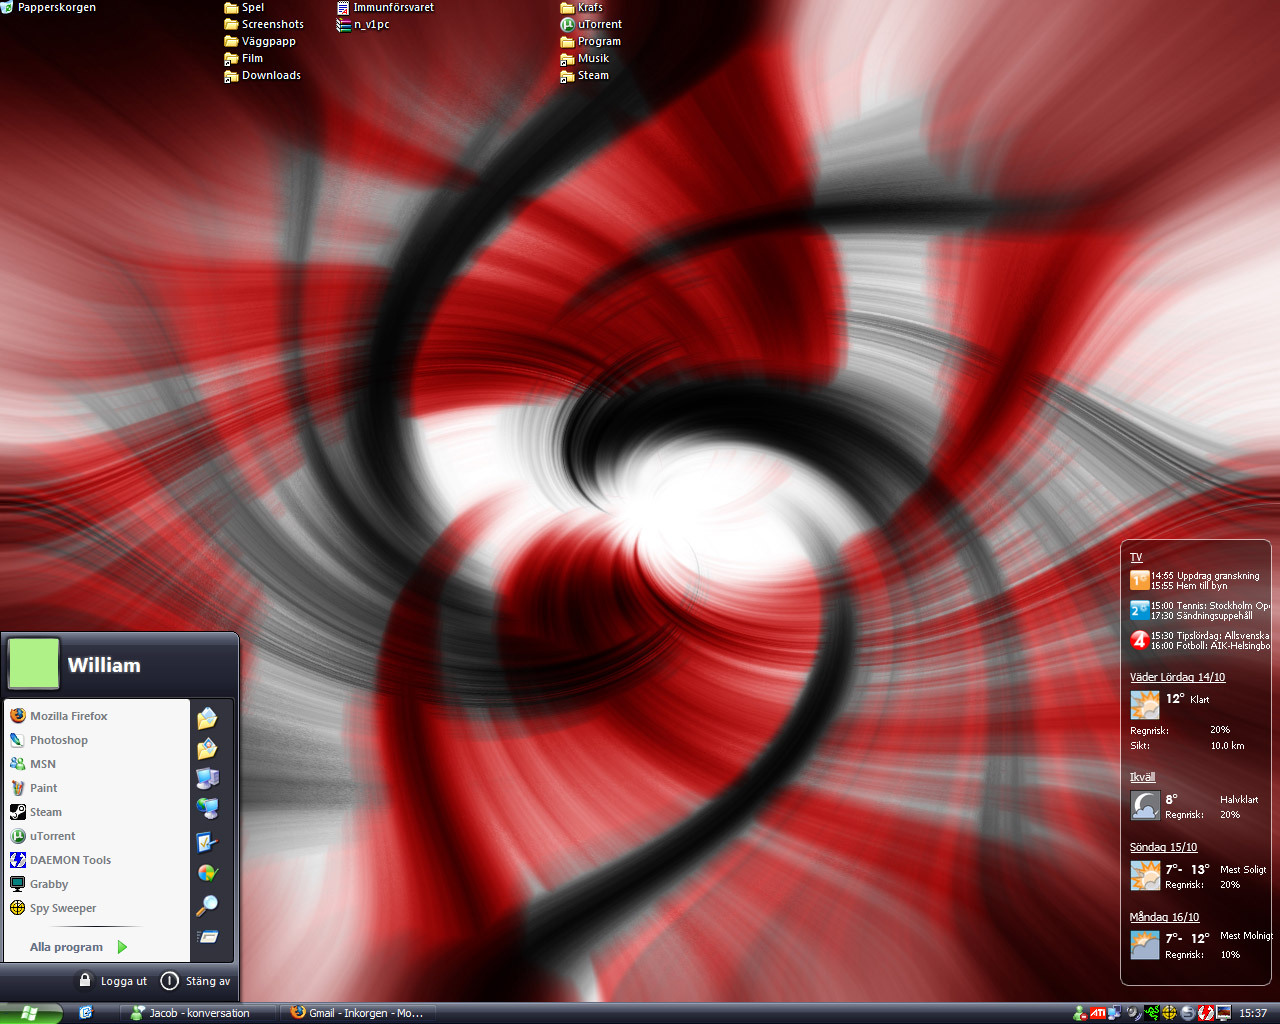Open the Spel folder on desktop
Image resolution: width=1280 pixels, height=1024 pixels.
point(244,7)
